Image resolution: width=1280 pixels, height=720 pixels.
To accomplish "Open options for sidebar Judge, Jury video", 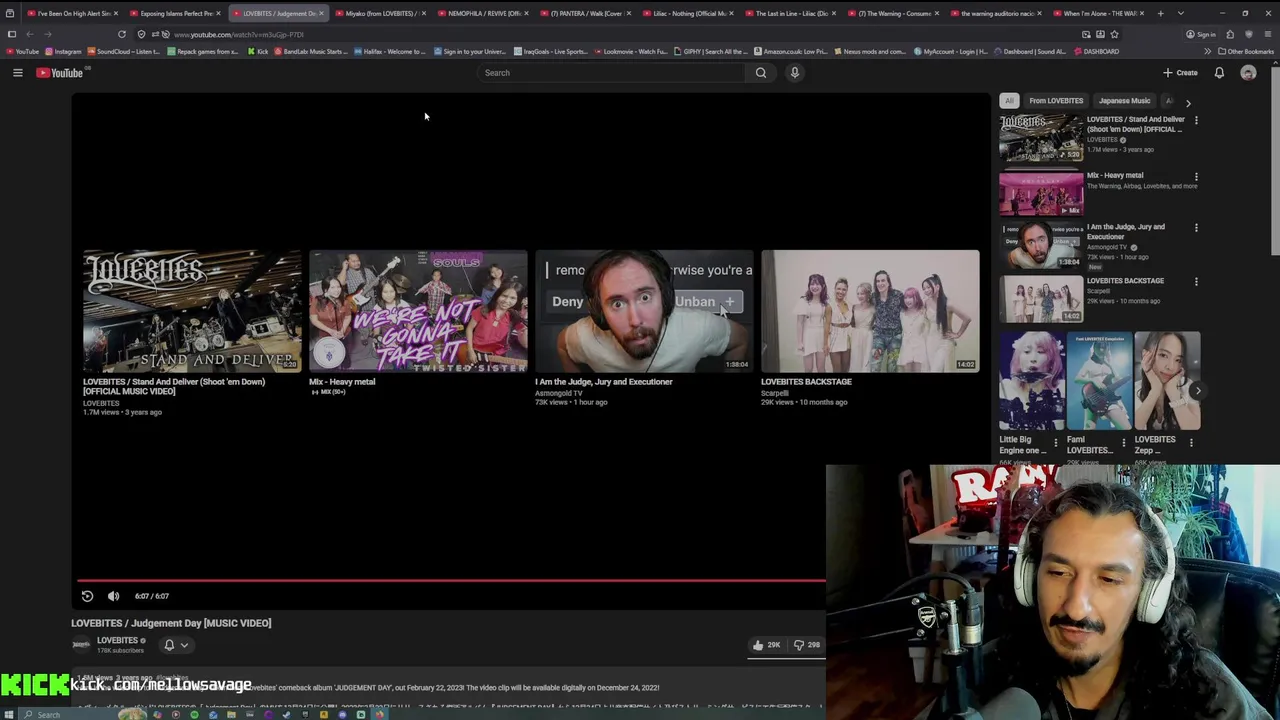I will point(1196,228).
